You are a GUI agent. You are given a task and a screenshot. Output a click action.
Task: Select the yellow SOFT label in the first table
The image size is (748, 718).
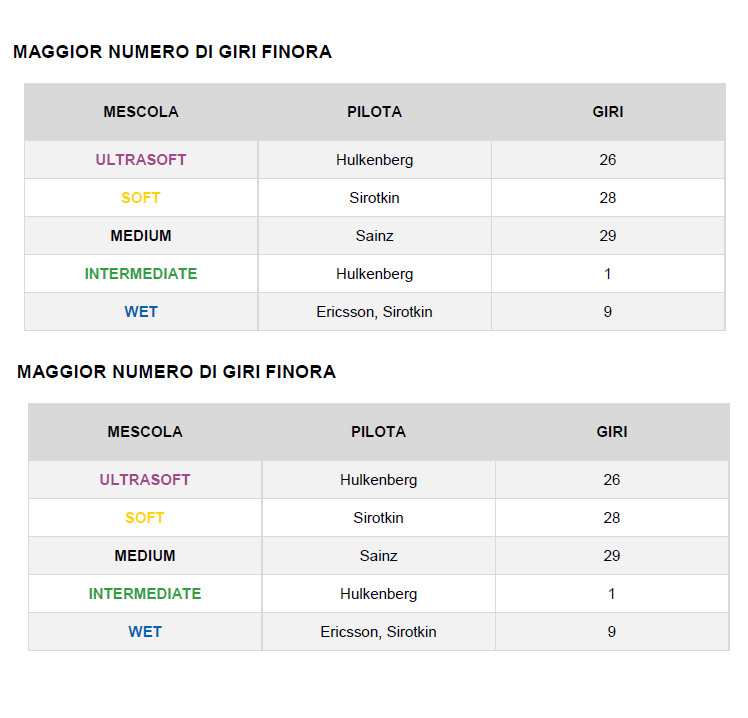pyautogui.click(x=141, y=198)
